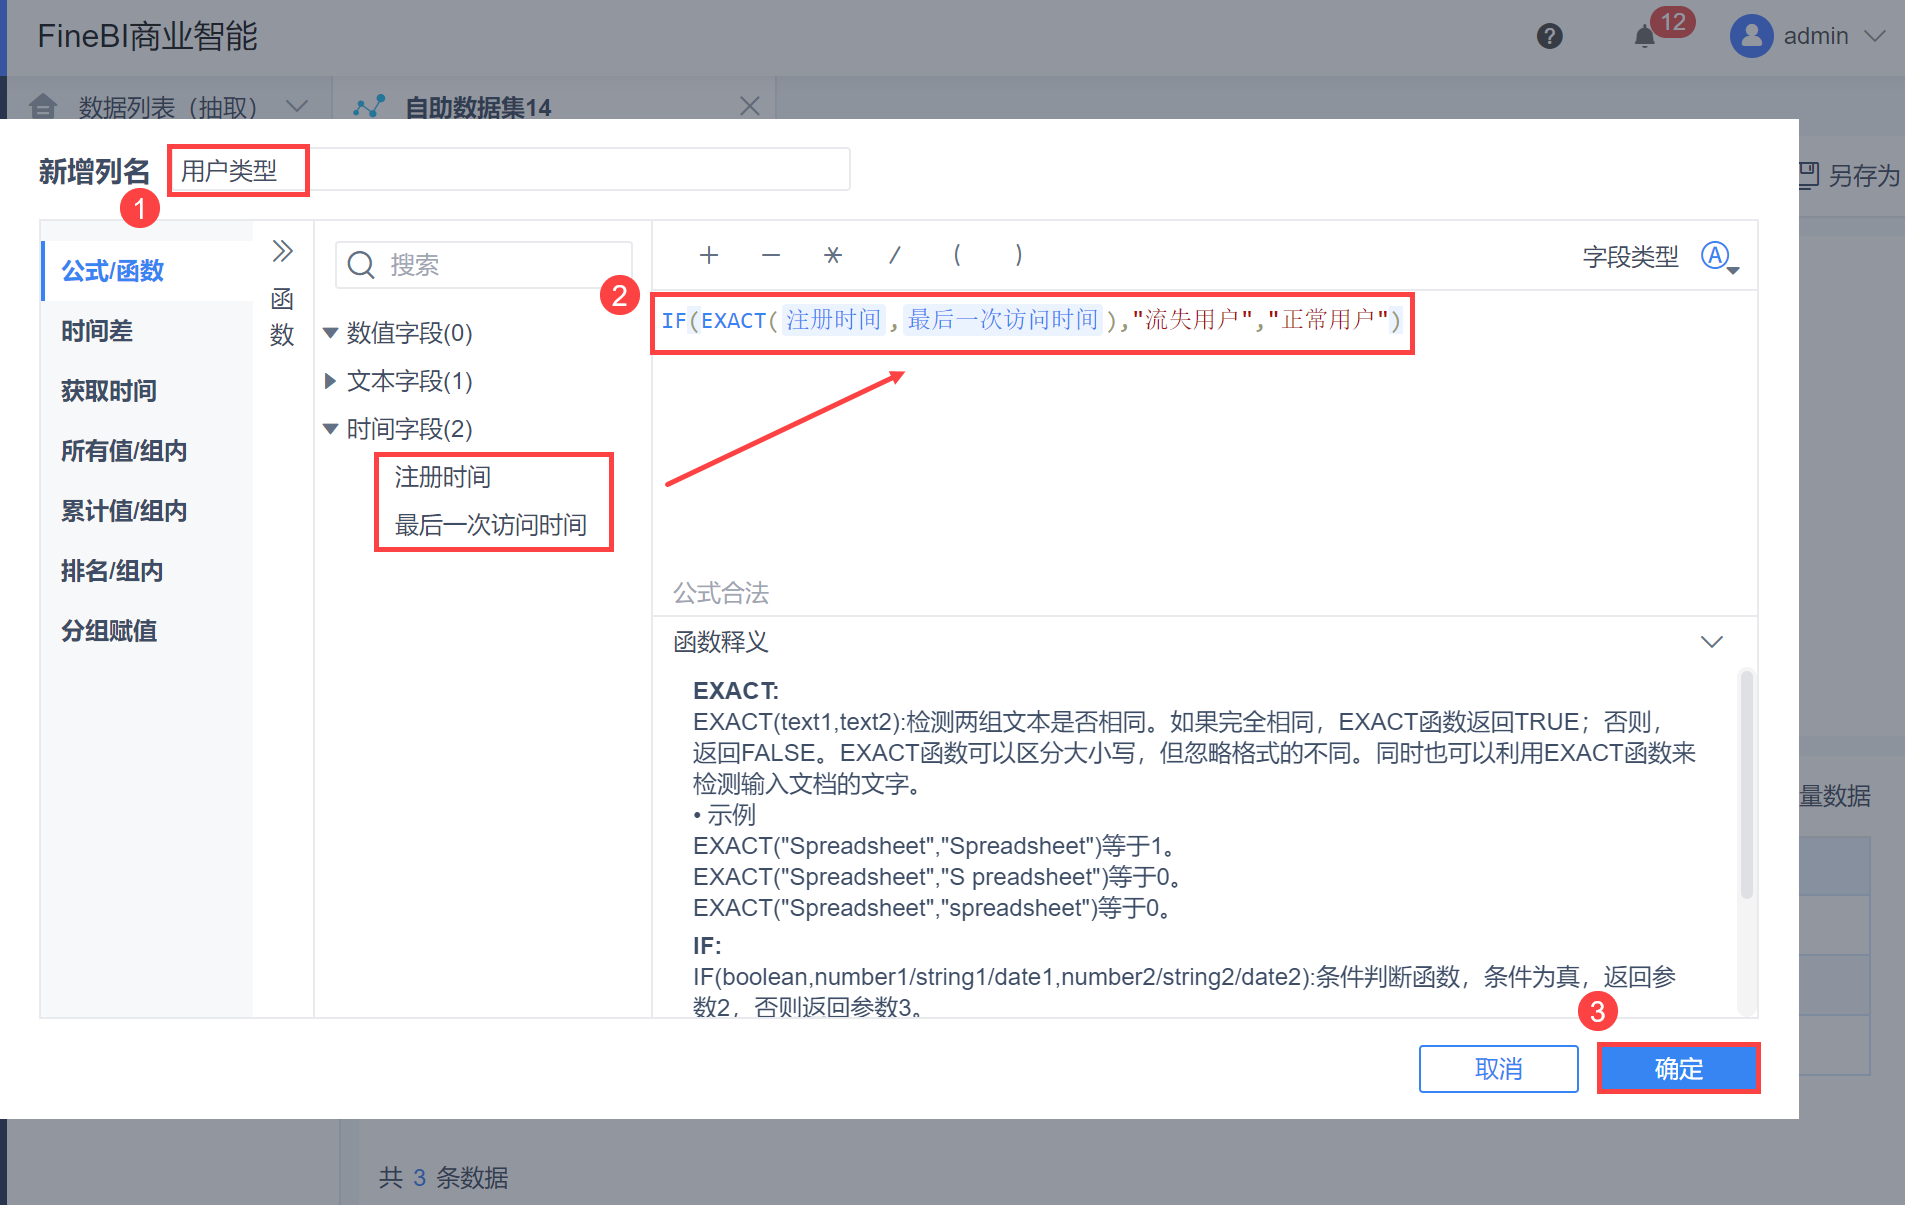Insert the minus operator

pos(771,255)
